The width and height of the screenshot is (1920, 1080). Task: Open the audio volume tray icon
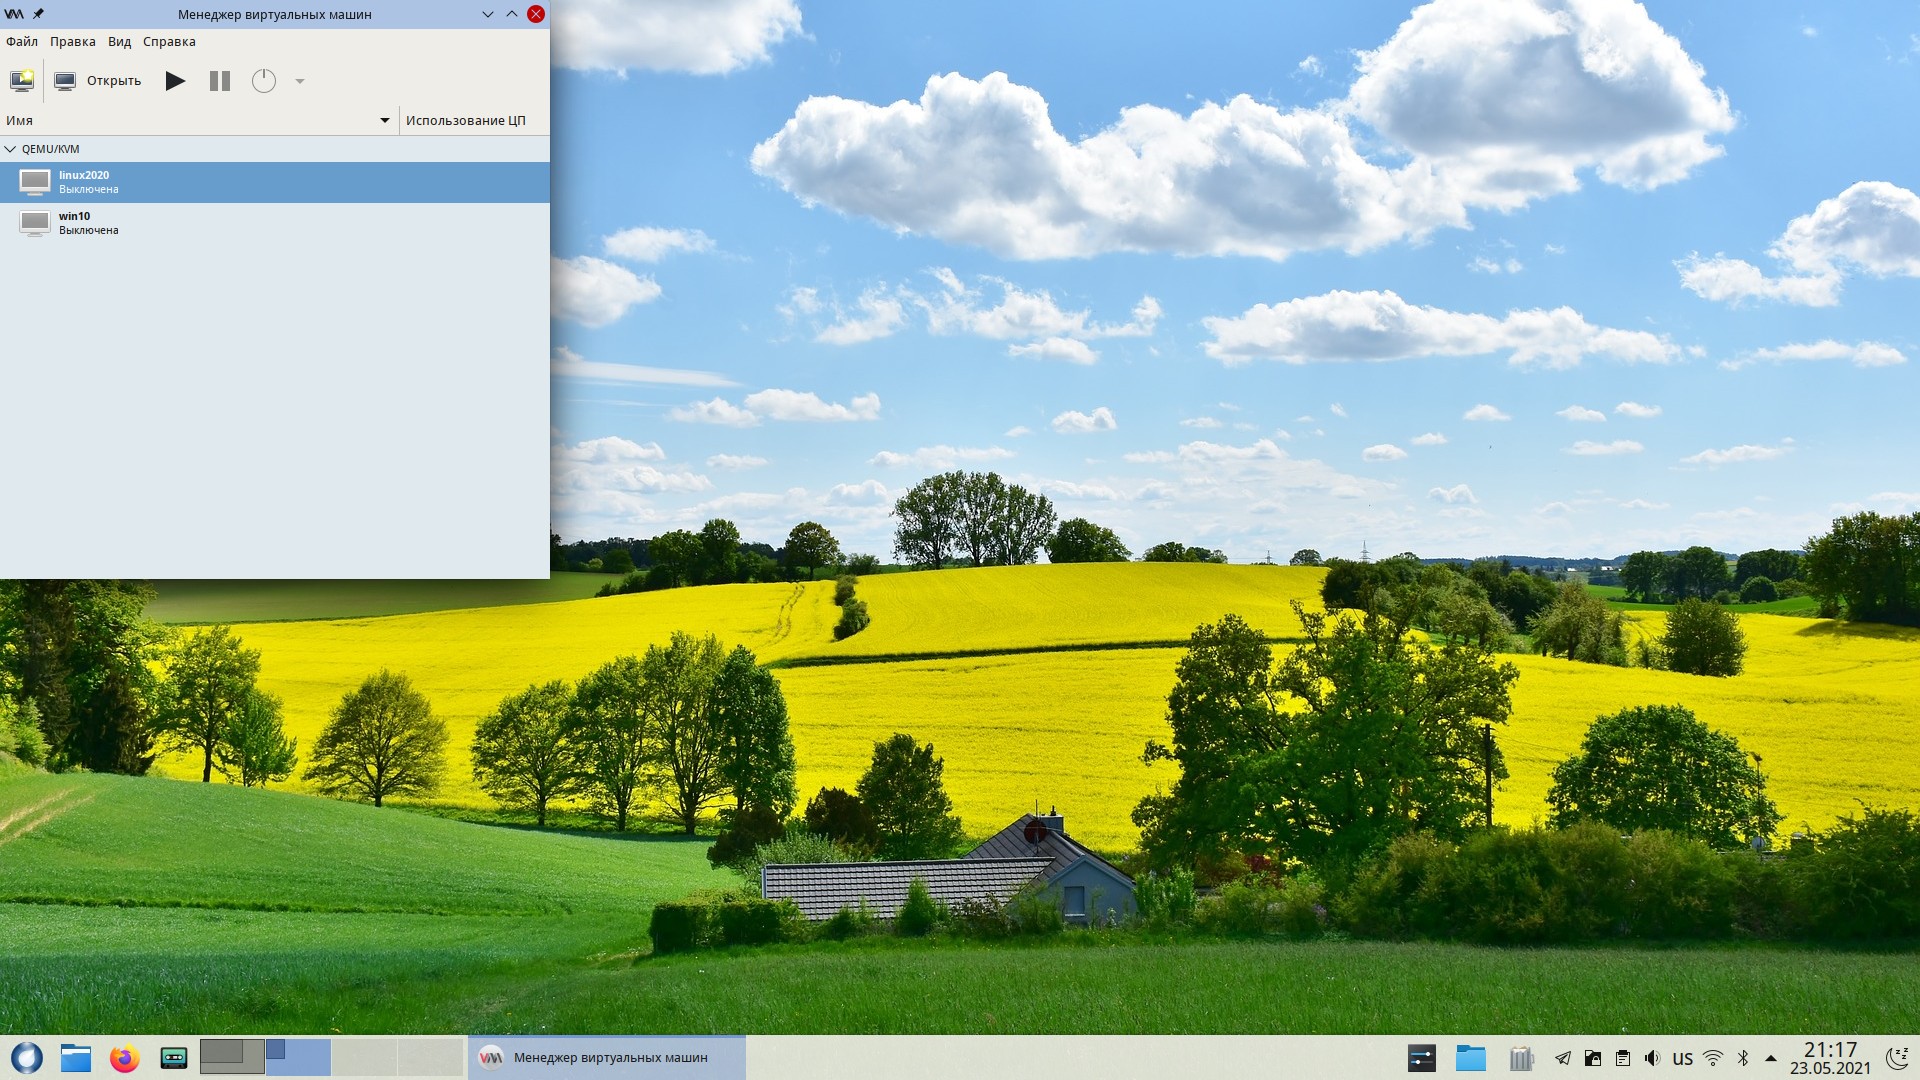(x=1652, y=1058)
